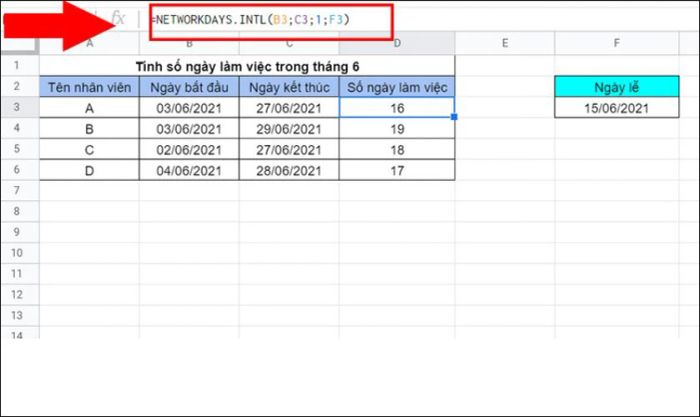Select working days cell showing 18
This screenshot has height=417, width=700.
click(x=397, y=150)
